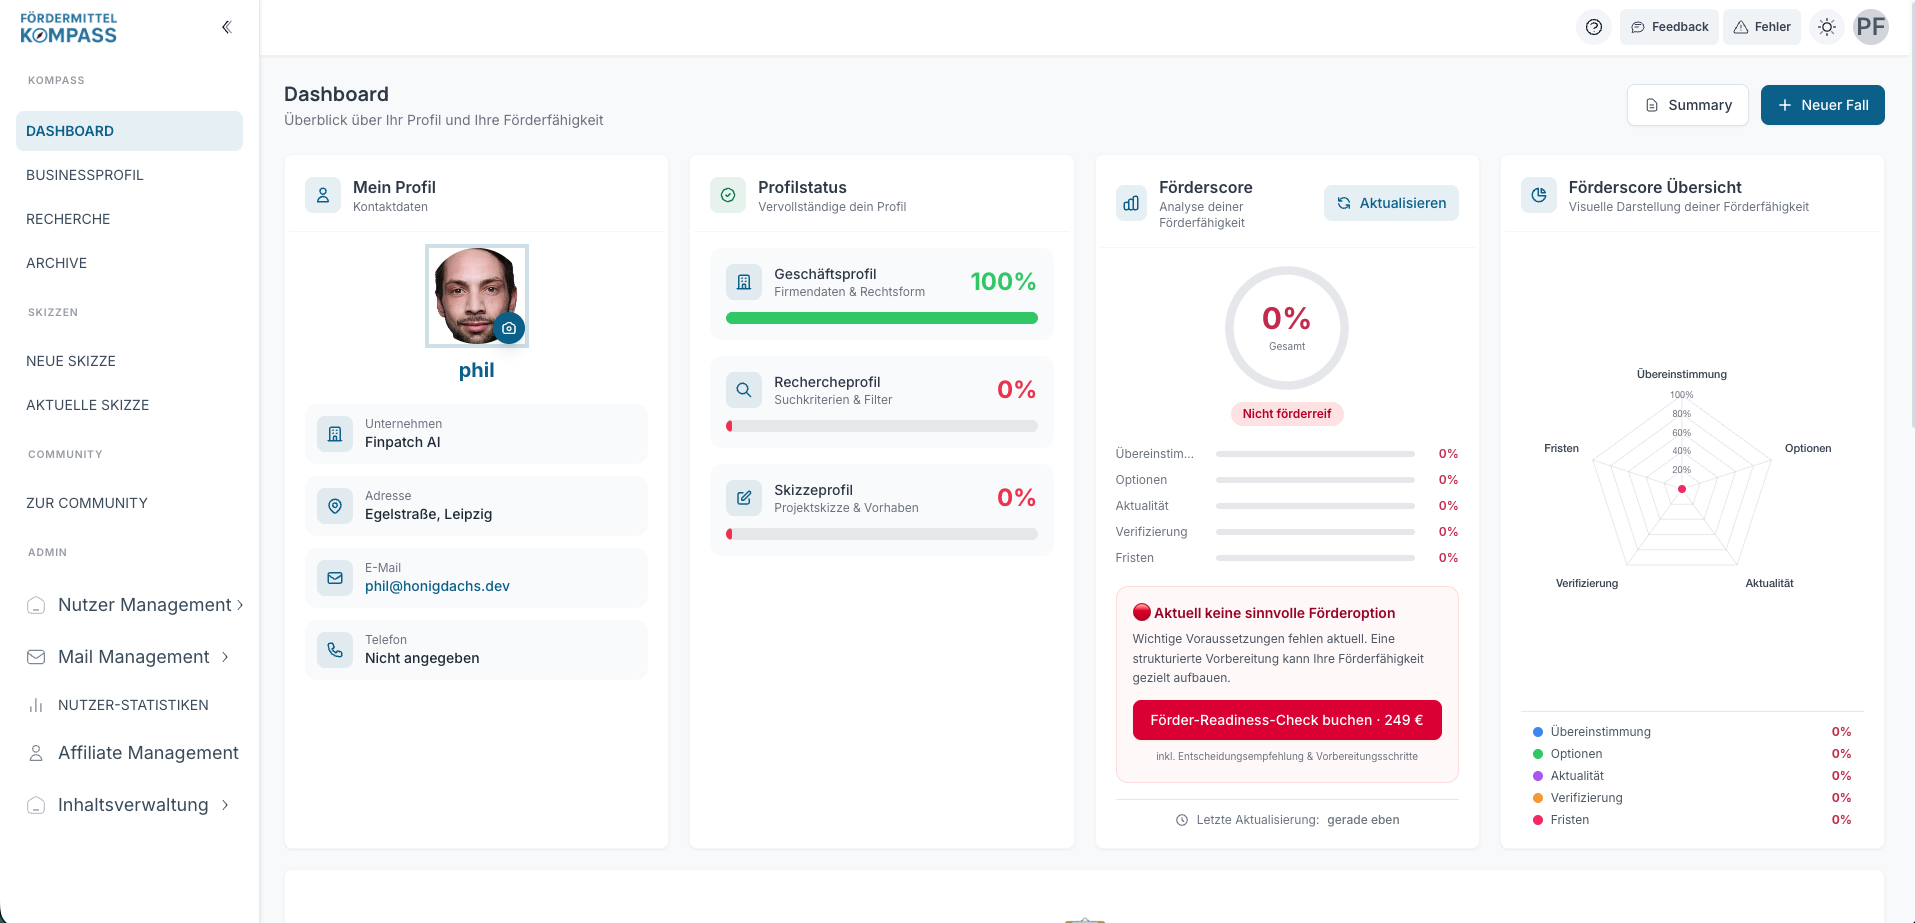The height and width of the screenshot is (923, 1915).
Task: Click the Geschäftsprofil 100% value
Action: tap(1003, 282)
